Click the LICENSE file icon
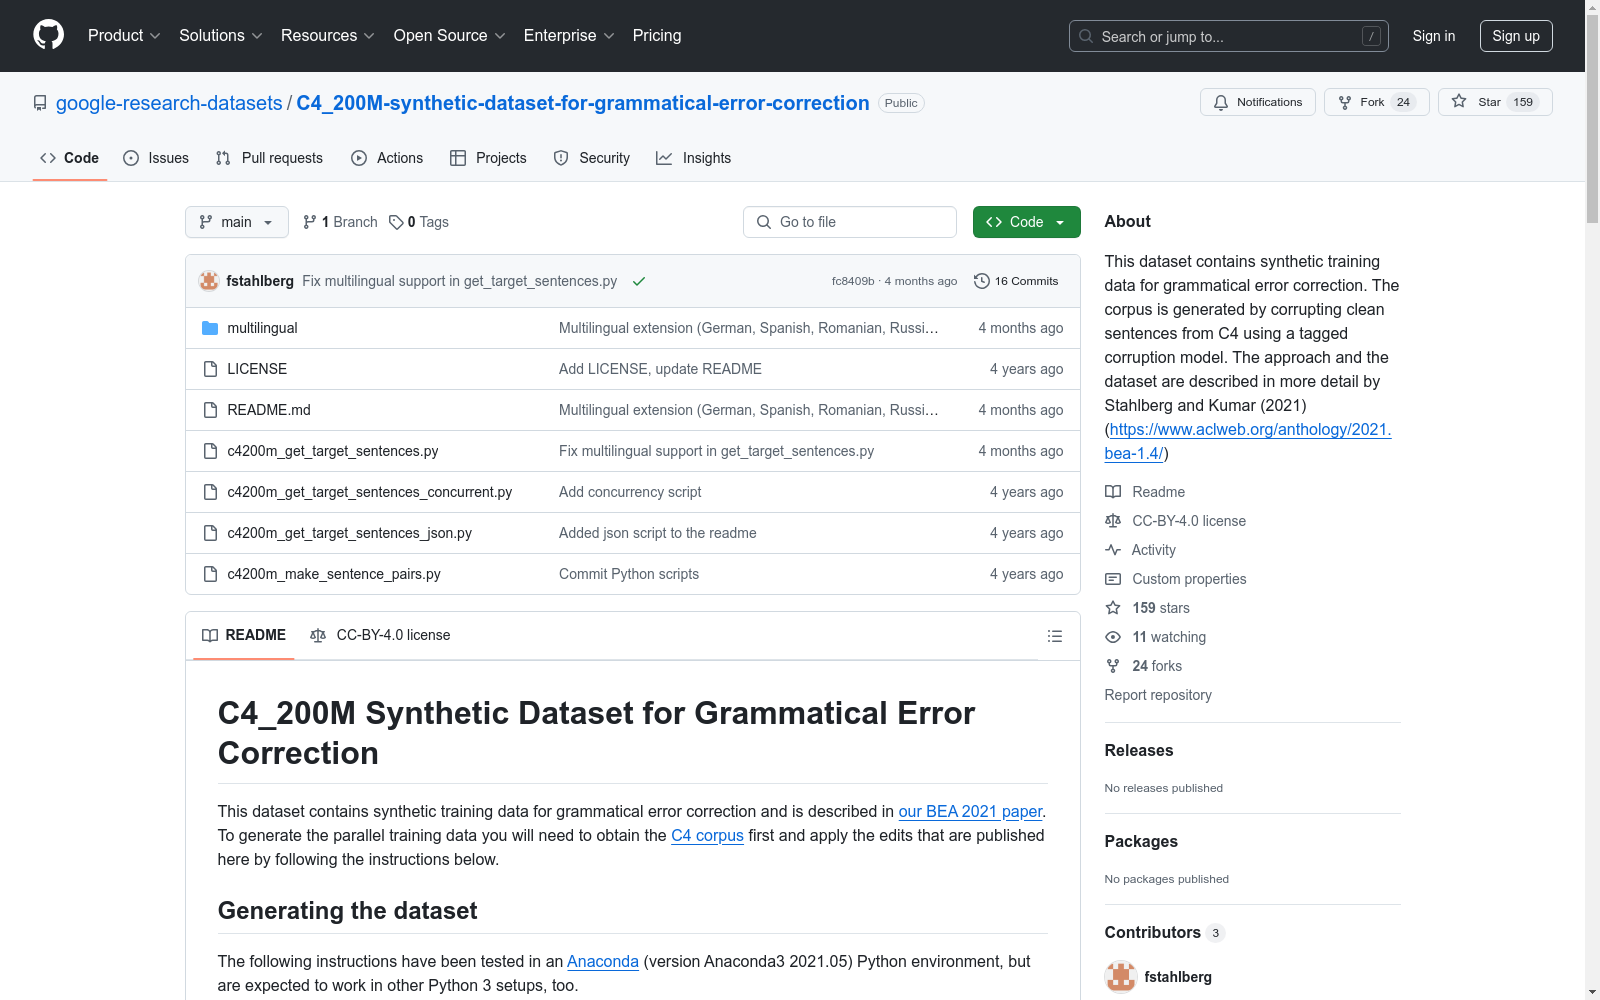1600x1000 pixels. pyautogui.click(x=210, y=369)
